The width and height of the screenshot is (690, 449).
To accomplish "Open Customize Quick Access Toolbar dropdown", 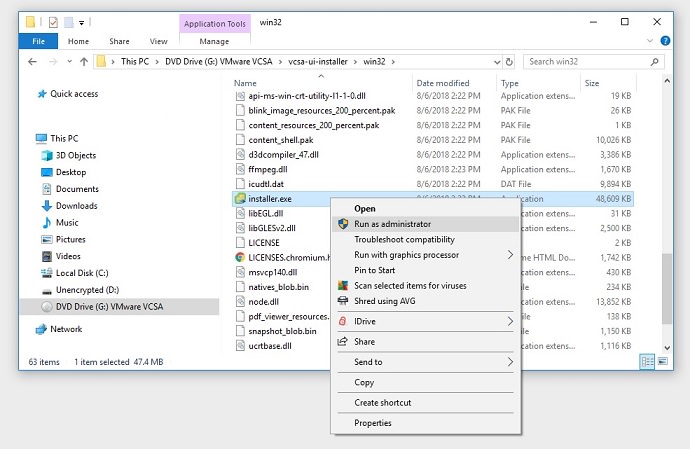I will (x=81, y=22).
